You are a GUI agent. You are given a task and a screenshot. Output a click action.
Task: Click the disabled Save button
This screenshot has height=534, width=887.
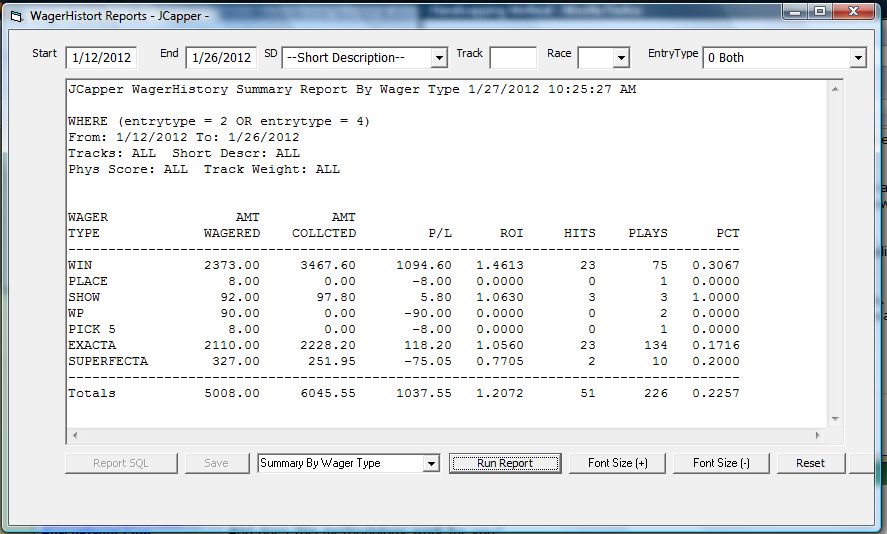point(216,463)
